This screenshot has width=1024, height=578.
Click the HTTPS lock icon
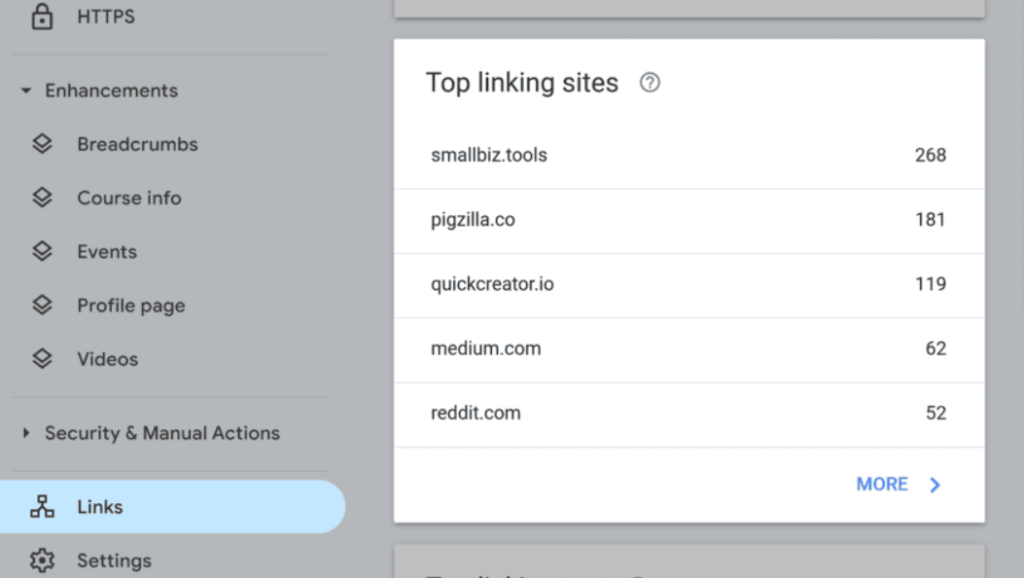42,16
